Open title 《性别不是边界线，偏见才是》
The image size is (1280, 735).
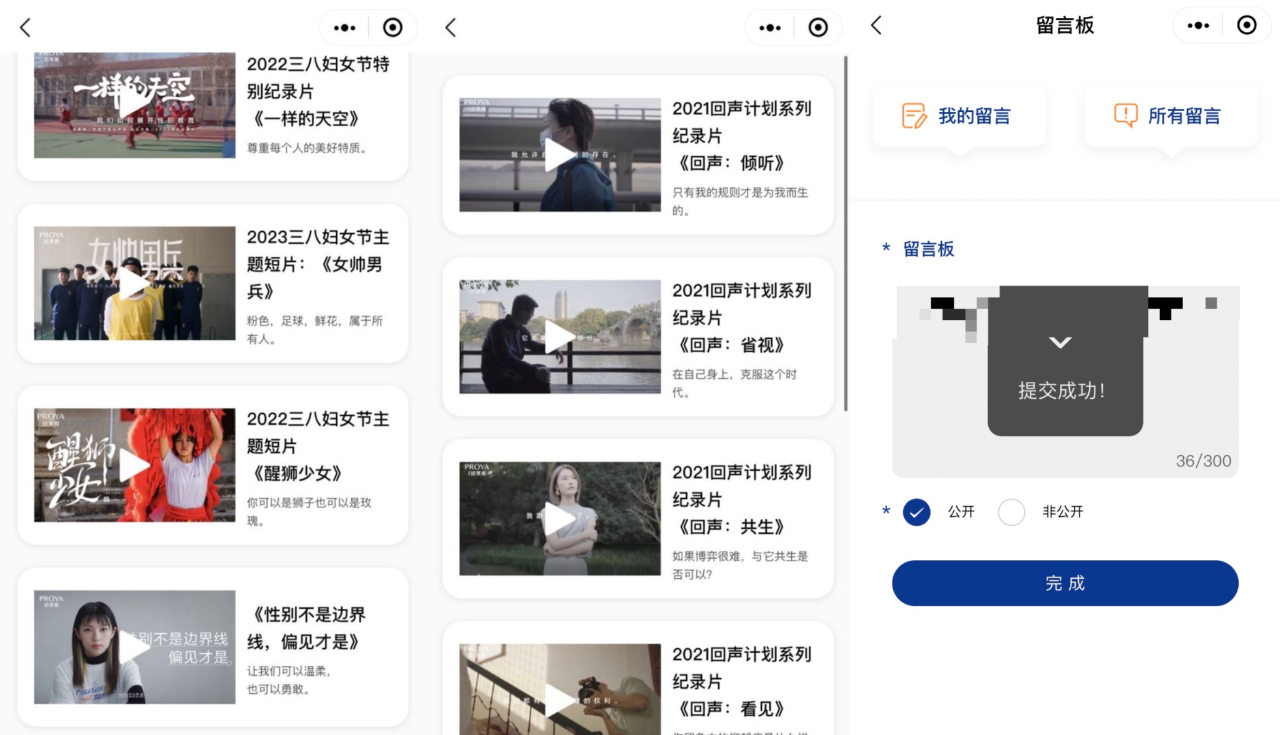point(307,628)
